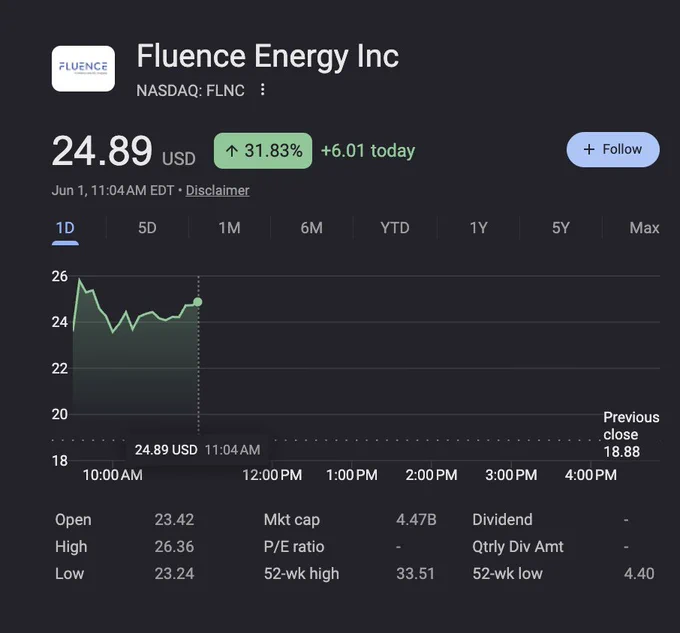Click the 10:00 AM axis label

tap(113, 475)
